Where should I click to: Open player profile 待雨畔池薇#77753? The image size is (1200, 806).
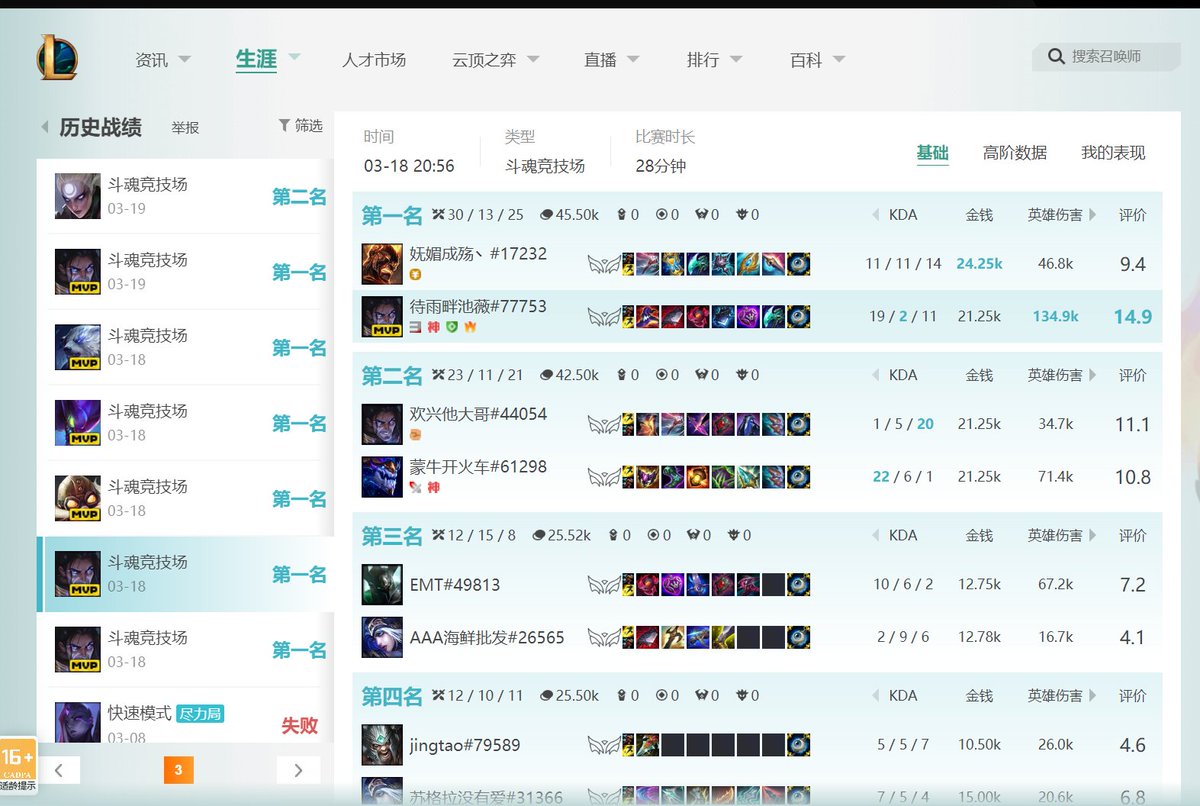pyautogui.click(x=478, y=306)
